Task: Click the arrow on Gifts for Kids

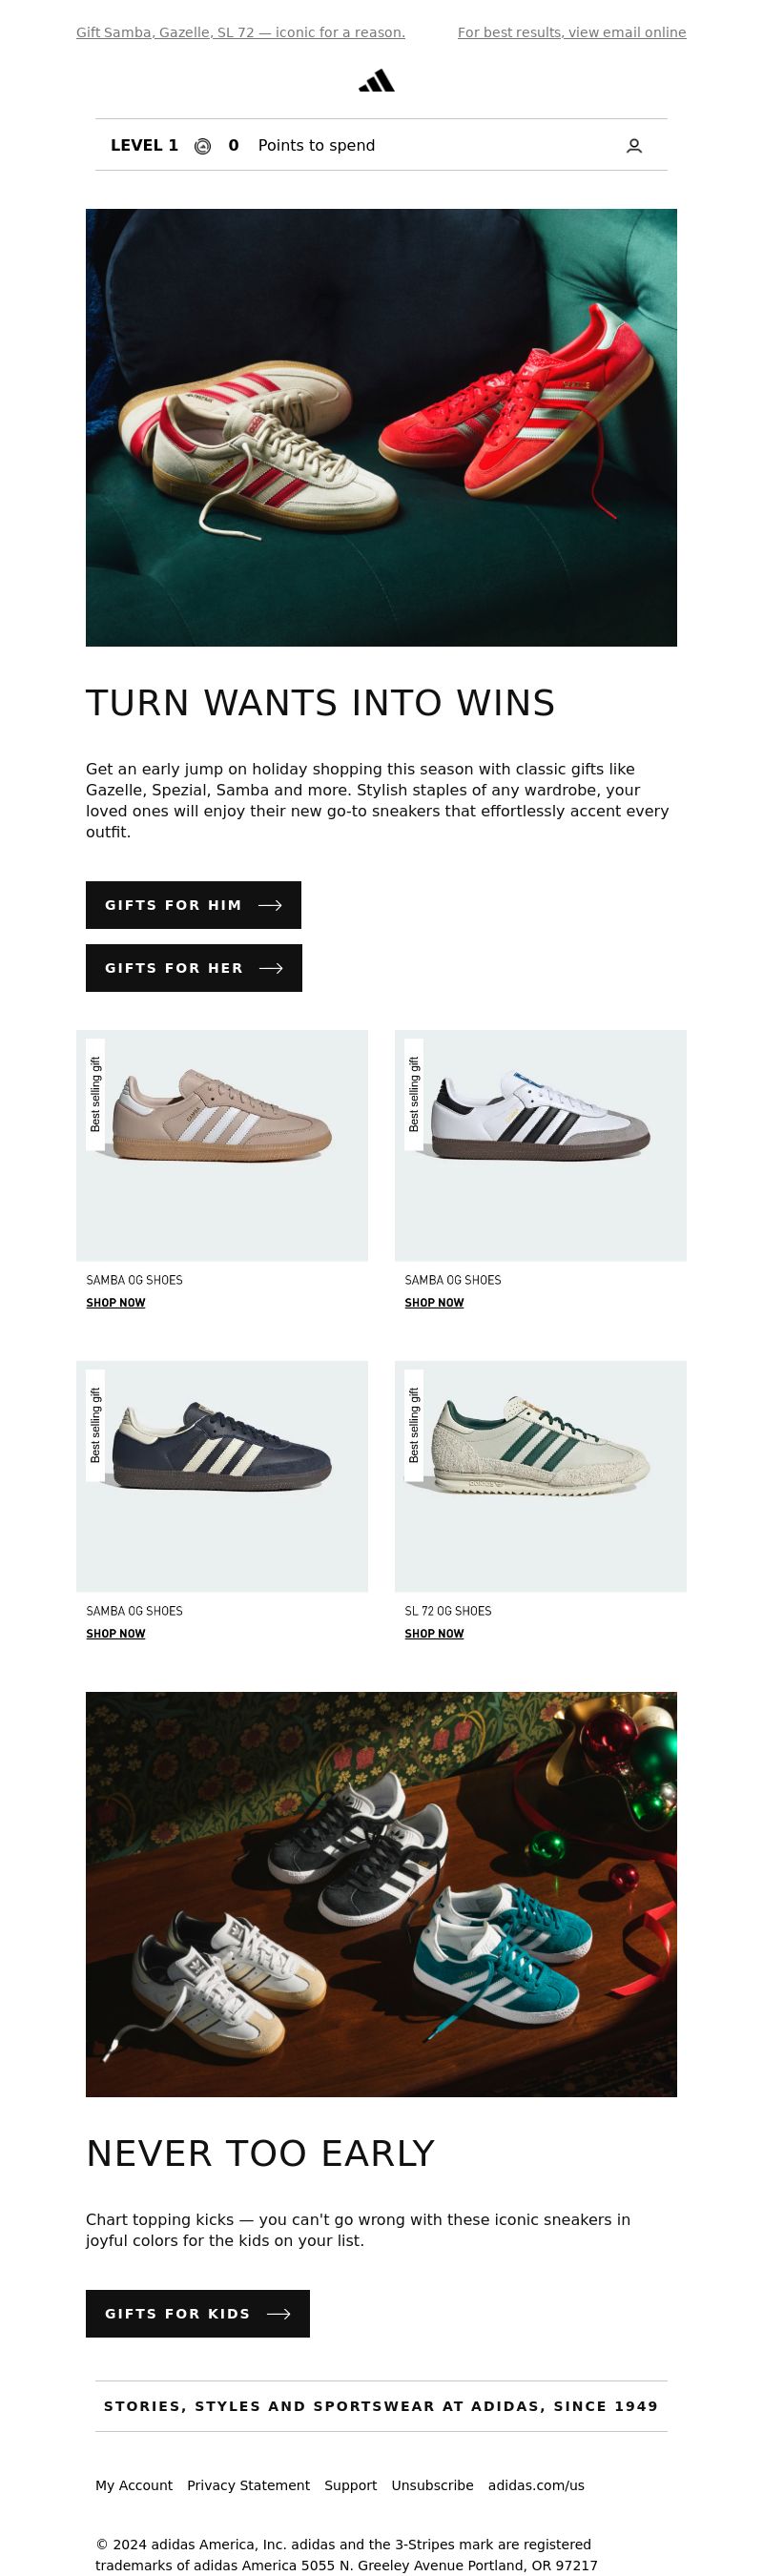Action: (x=279, y=2313)
